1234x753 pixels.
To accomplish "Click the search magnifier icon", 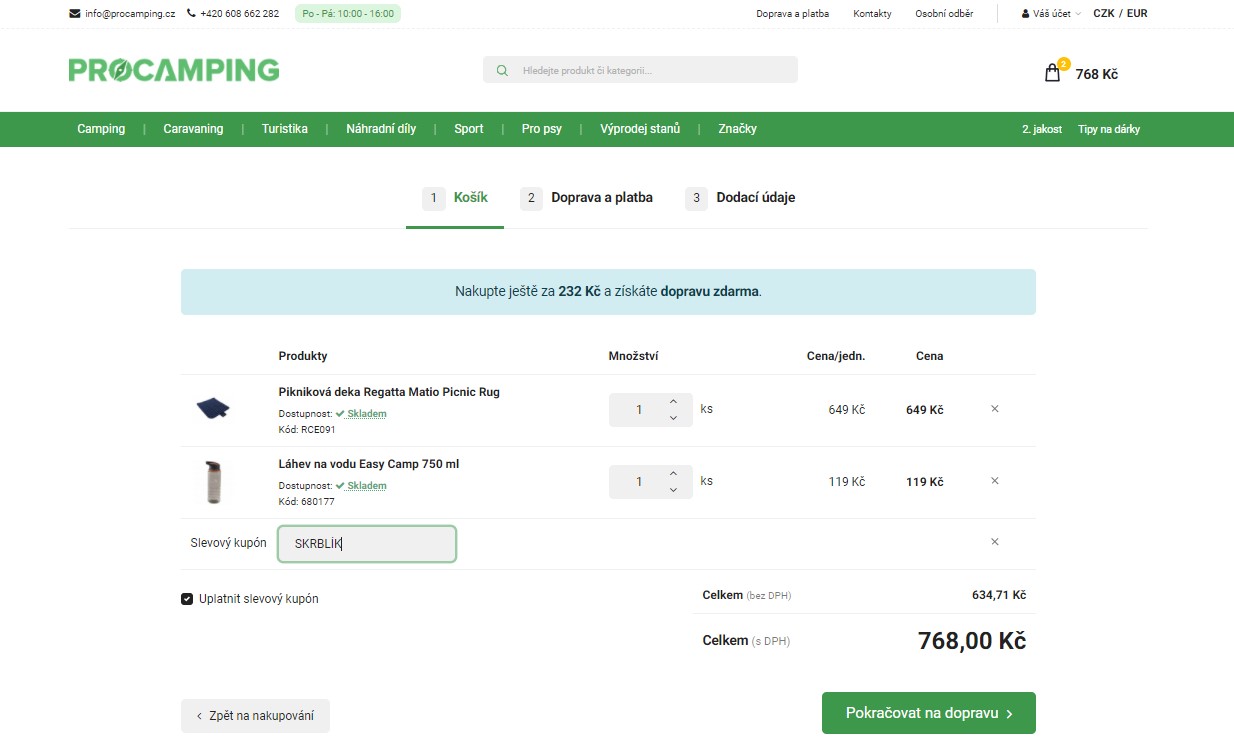I will coord(502,70).
